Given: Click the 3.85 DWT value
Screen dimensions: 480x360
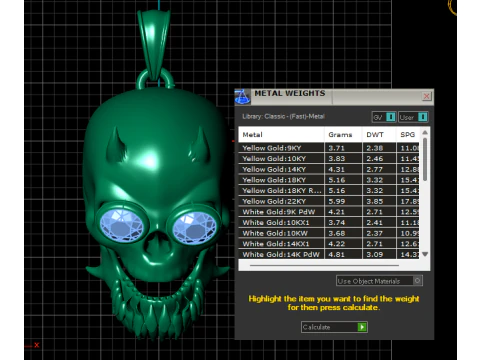Looking at the screenshot, I should click(375, 201).
